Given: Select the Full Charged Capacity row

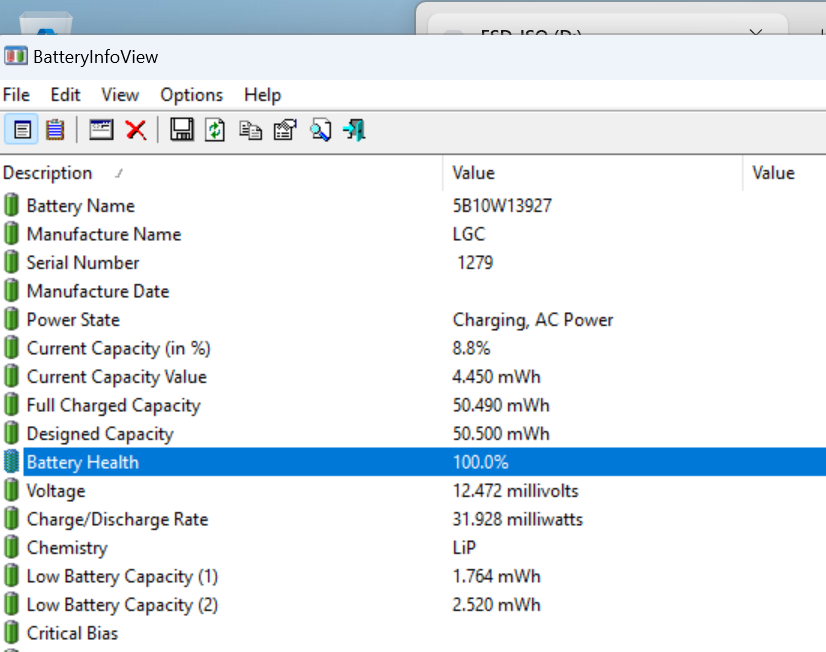Looking at the screenshot, I should (413, 405).
